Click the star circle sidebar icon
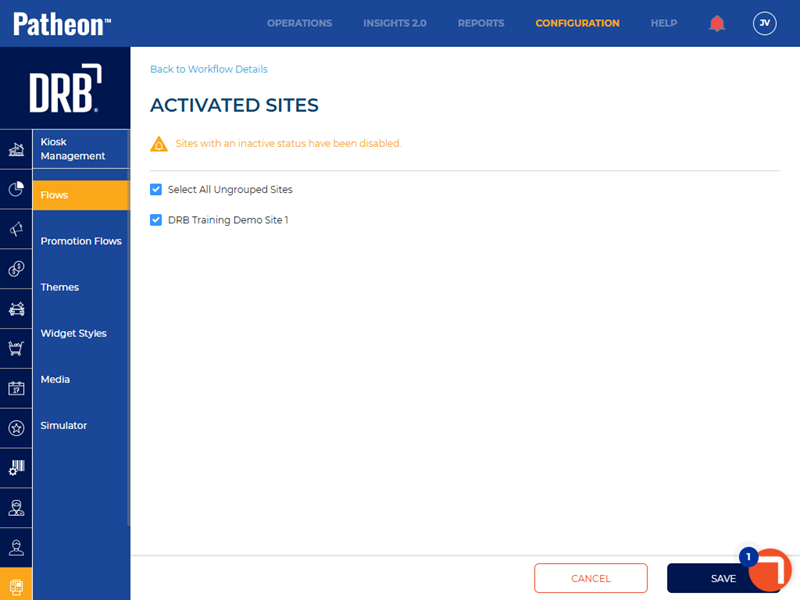The width and height of the screenshot is (800, 600). [16, 428]
